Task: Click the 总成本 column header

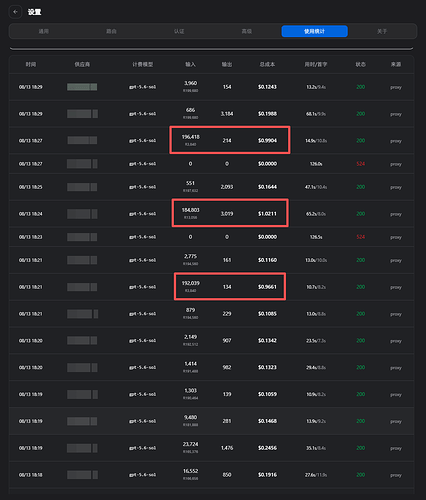Action: (267, 64)
